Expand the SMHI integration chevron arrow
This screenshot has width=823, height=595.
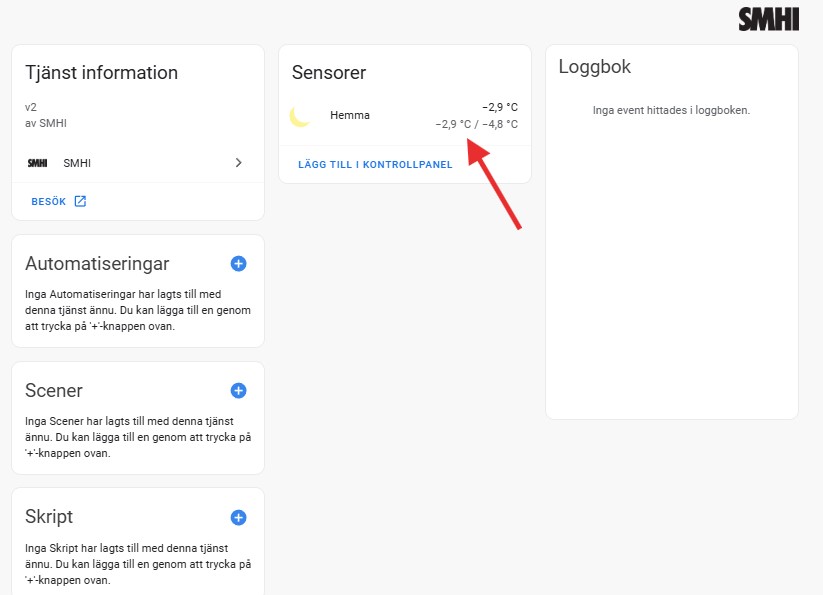point(238,163)
